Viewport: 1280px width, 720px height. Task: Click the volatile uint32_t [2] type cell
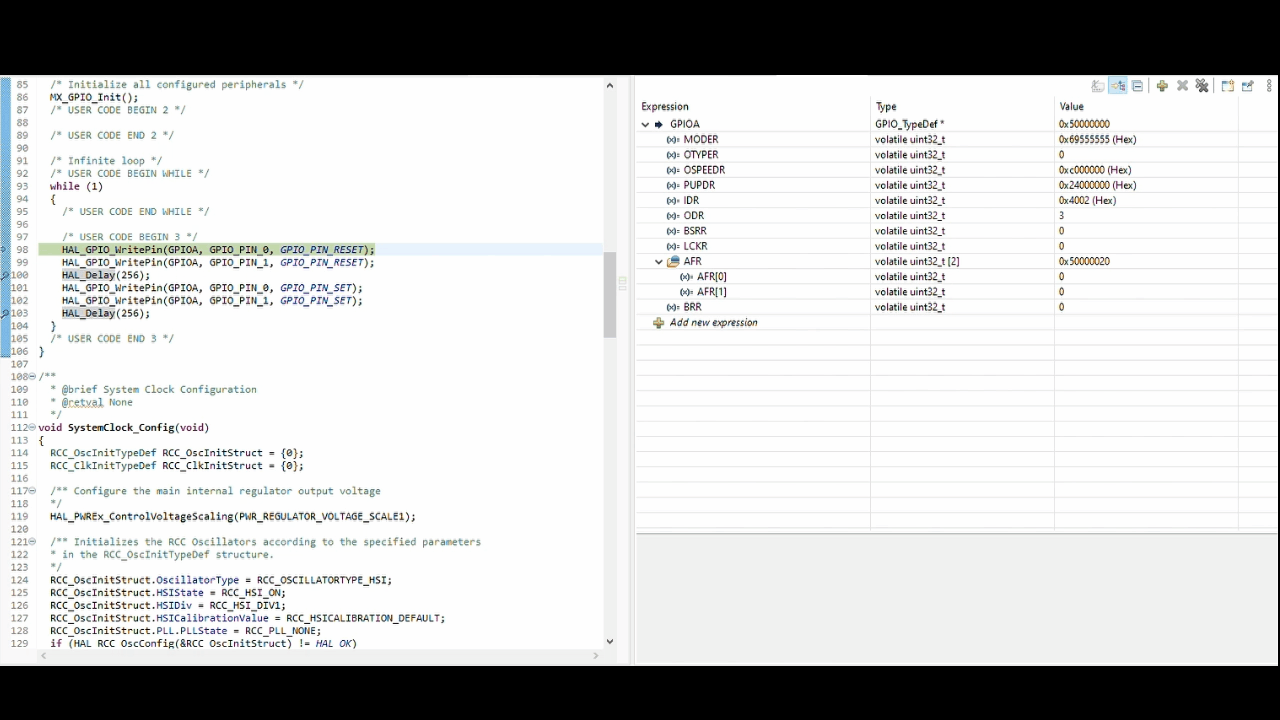click(917, 262)
